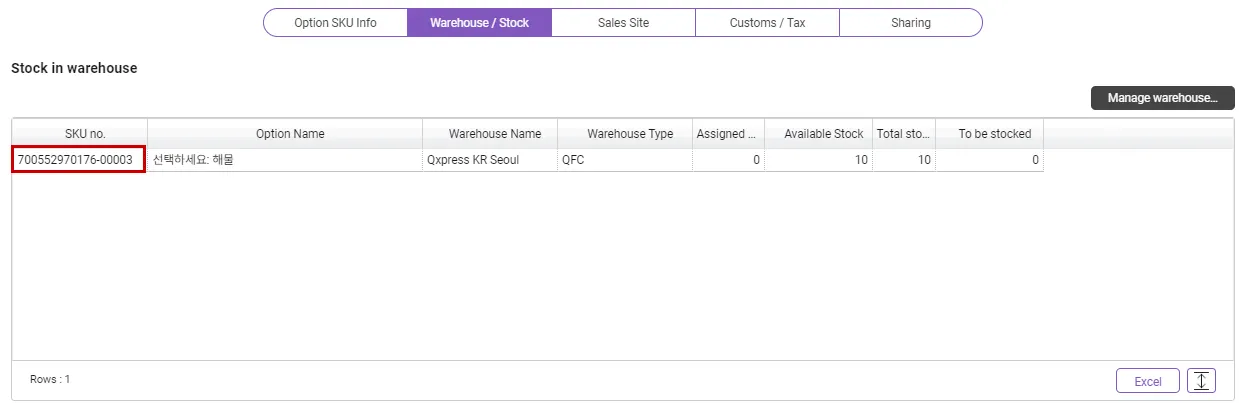The image size is (1239, 403).
Task: Click the Available Stock column header
Action: pyautogui.click(x=823, y=134)
